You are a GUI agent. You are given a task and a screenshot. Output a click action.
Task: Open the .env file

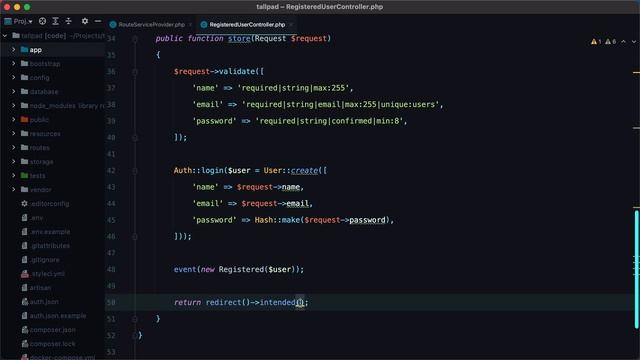tap(36, 218)
